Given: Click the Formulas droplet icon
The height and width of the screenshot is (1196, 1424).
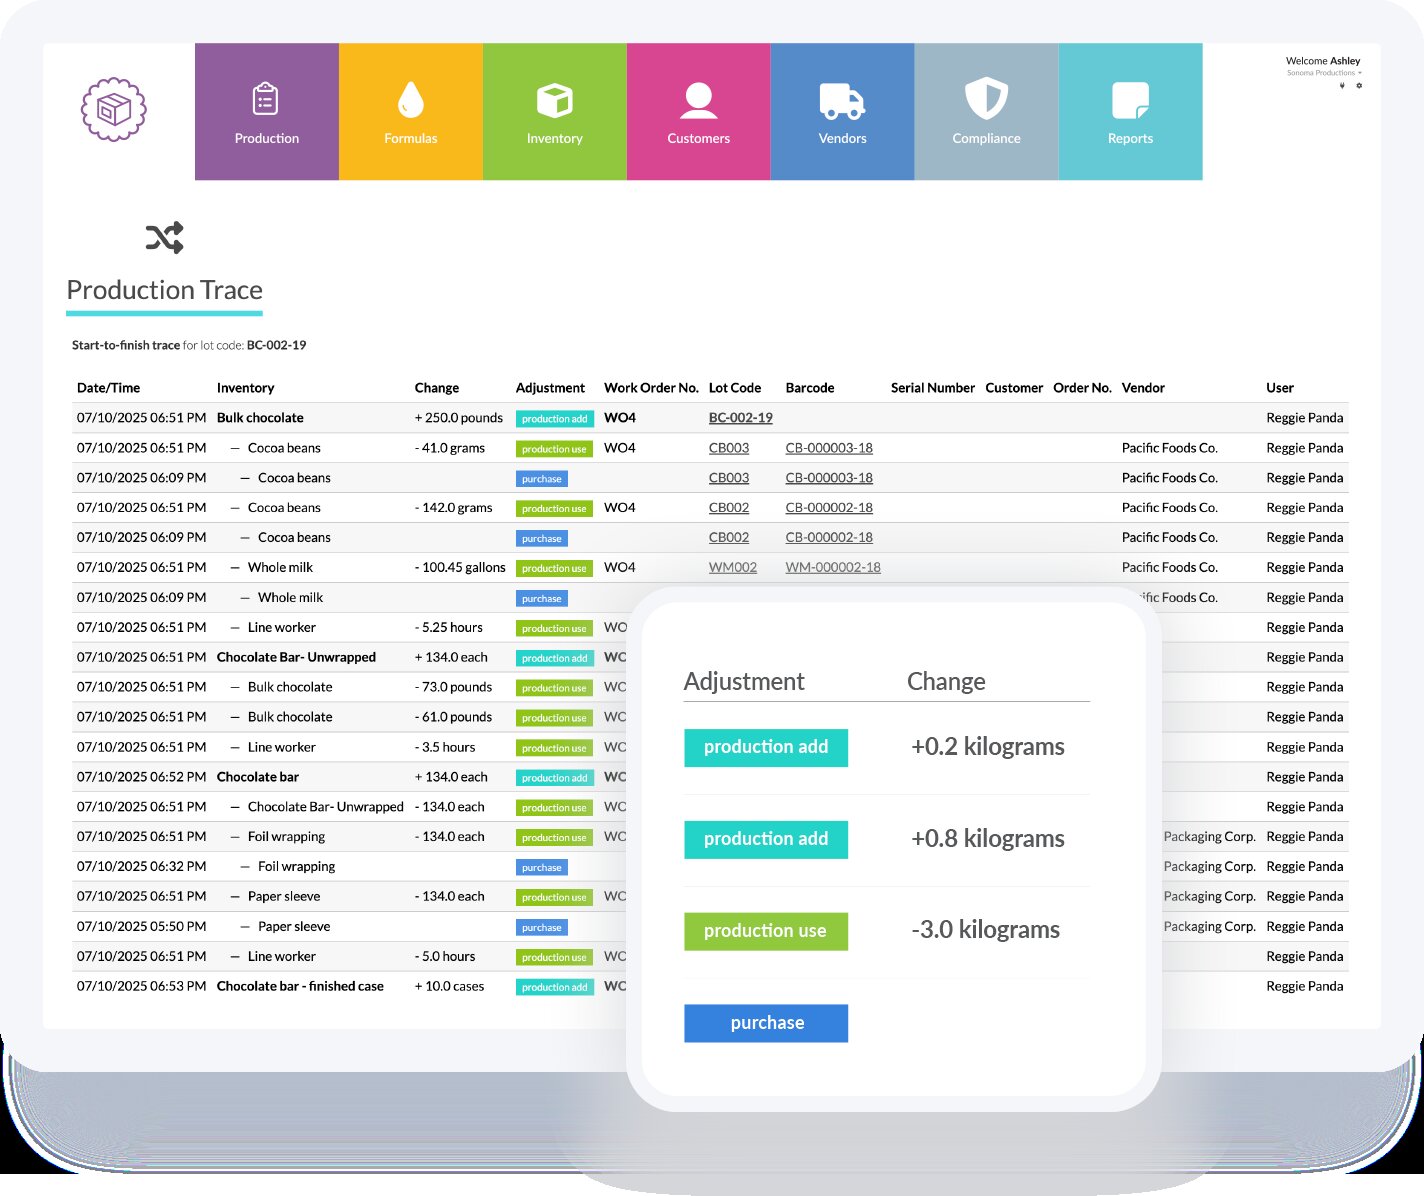Looking at the screenshot, I should coord(410,100).
